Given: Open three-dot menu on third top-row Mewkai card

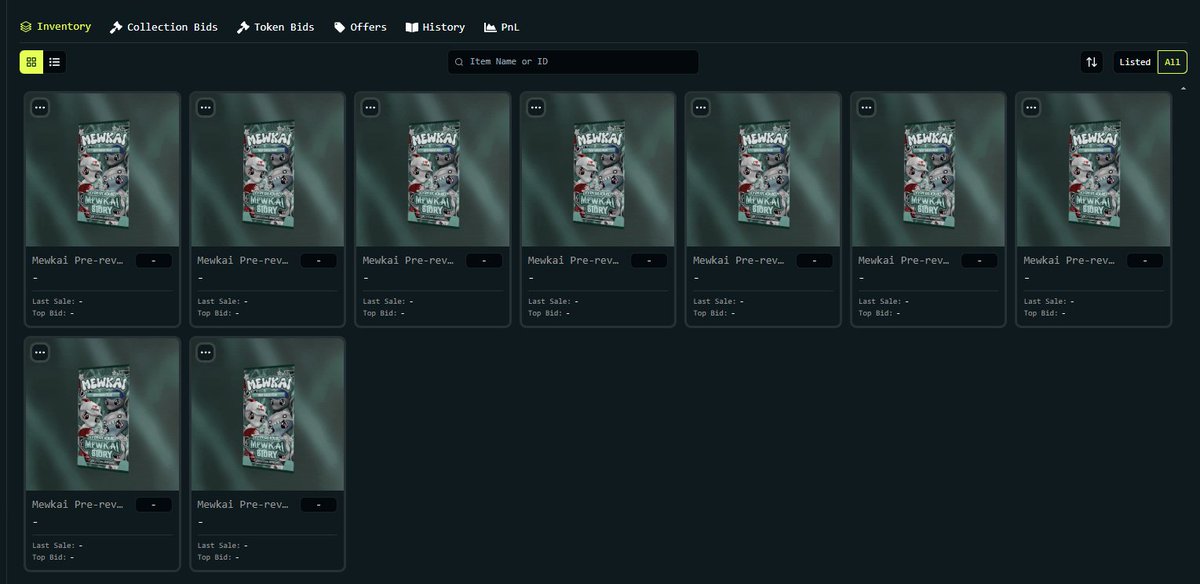Looking at the screenshot, I should coord(370,107).
